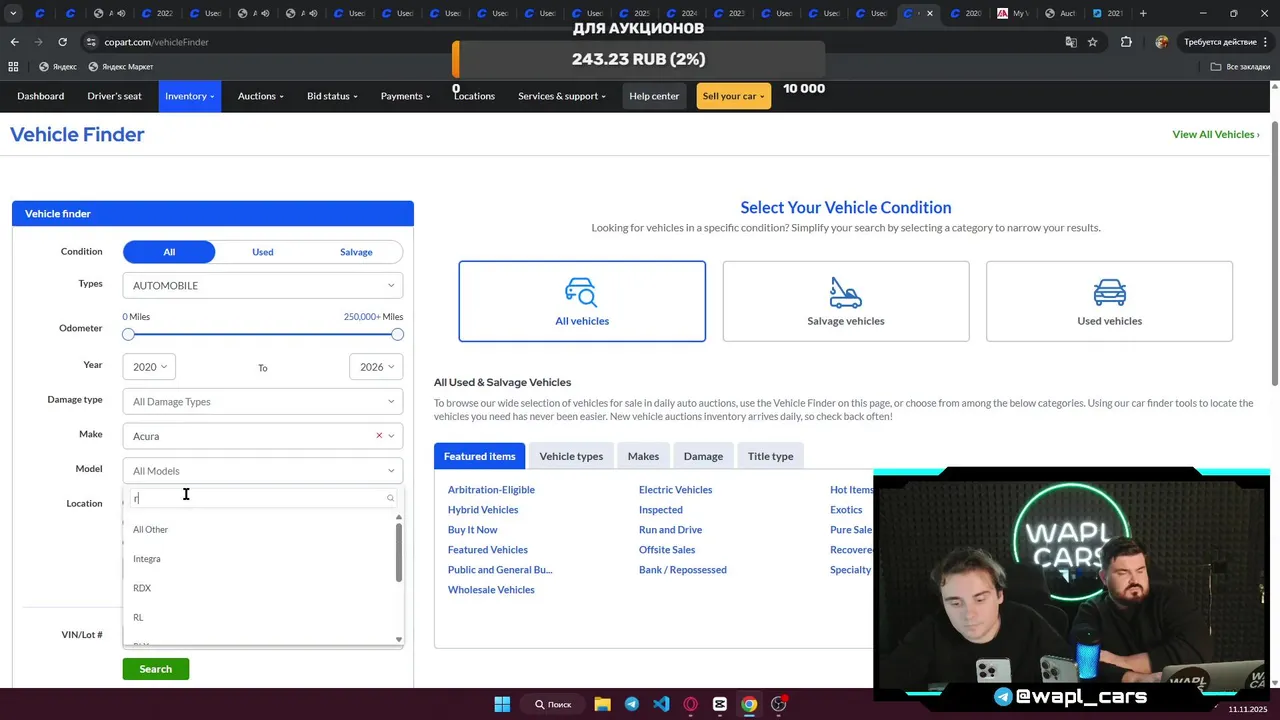
Task: Open the Run and Drive link
Action: pos(670,530)
